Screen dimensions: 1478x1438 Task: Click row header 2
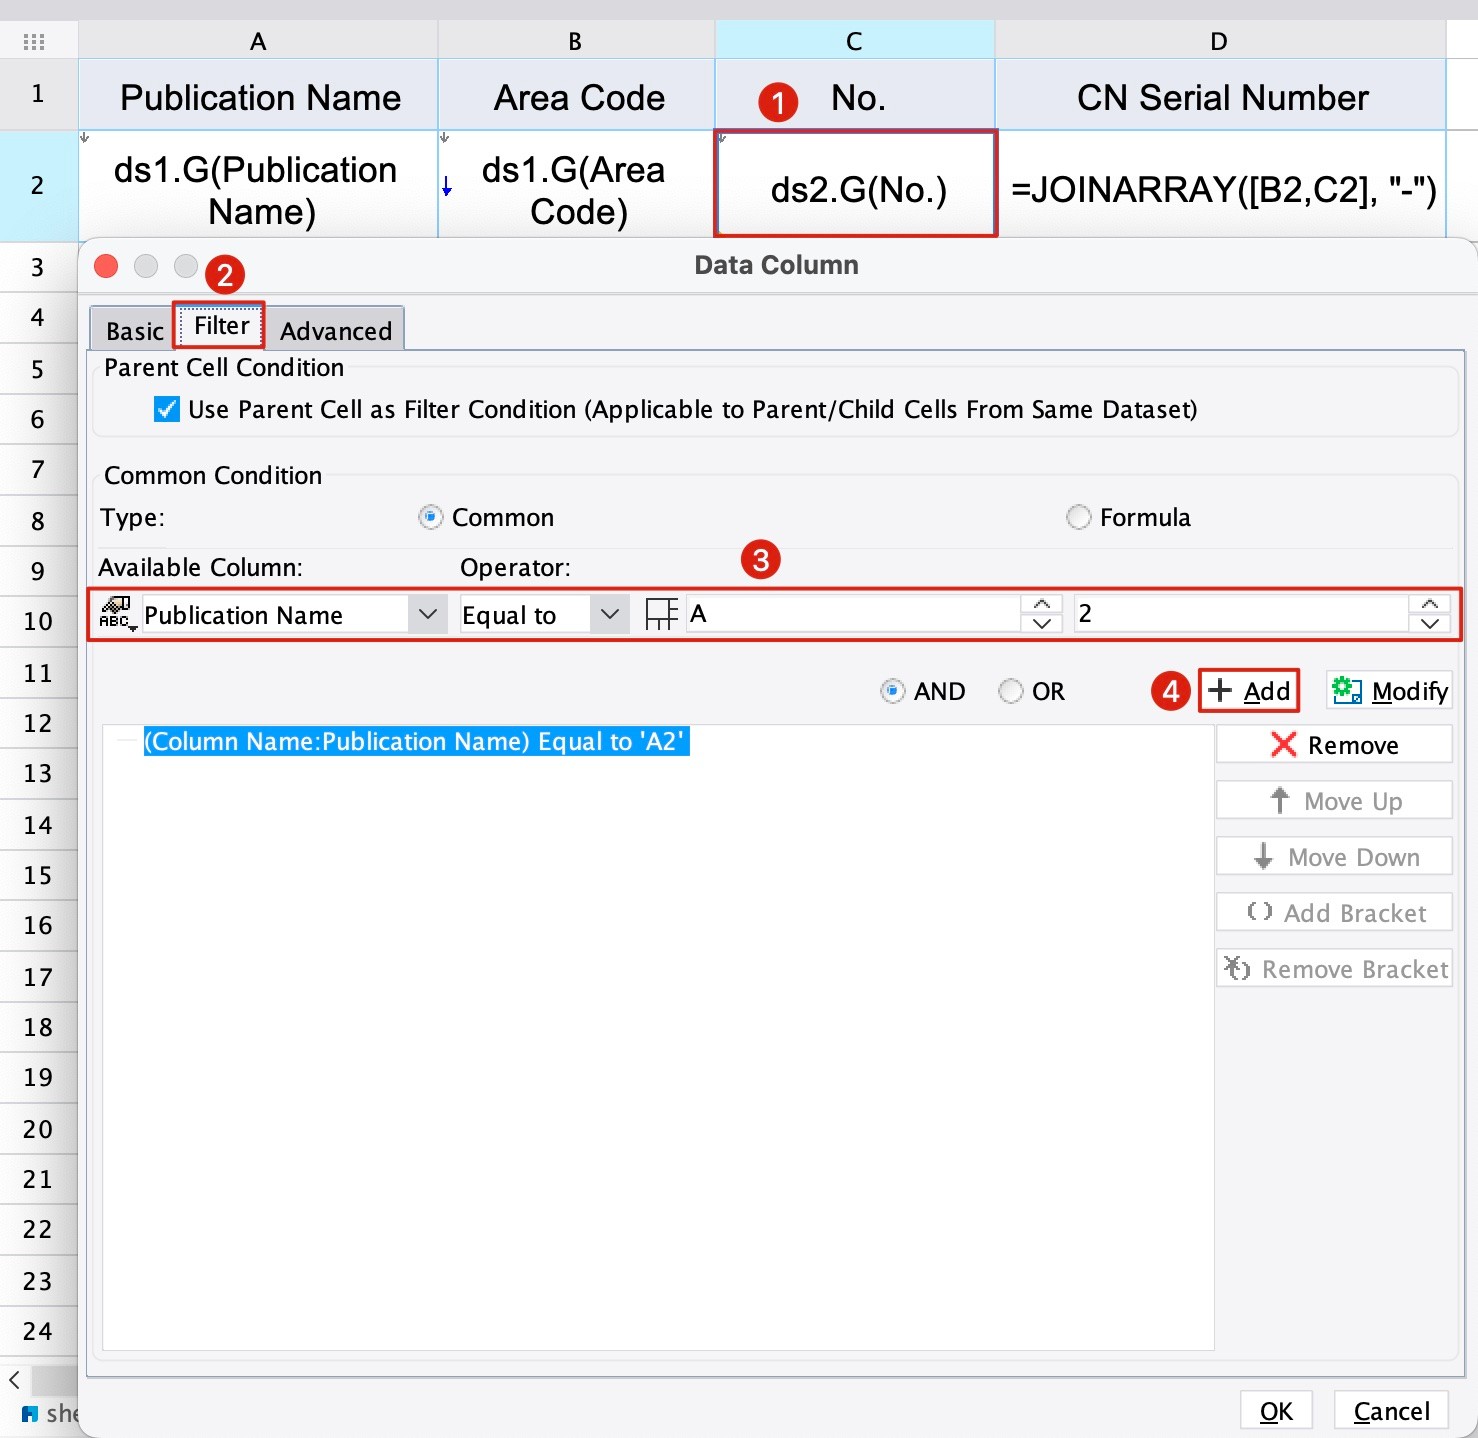[x=38, y=185]
